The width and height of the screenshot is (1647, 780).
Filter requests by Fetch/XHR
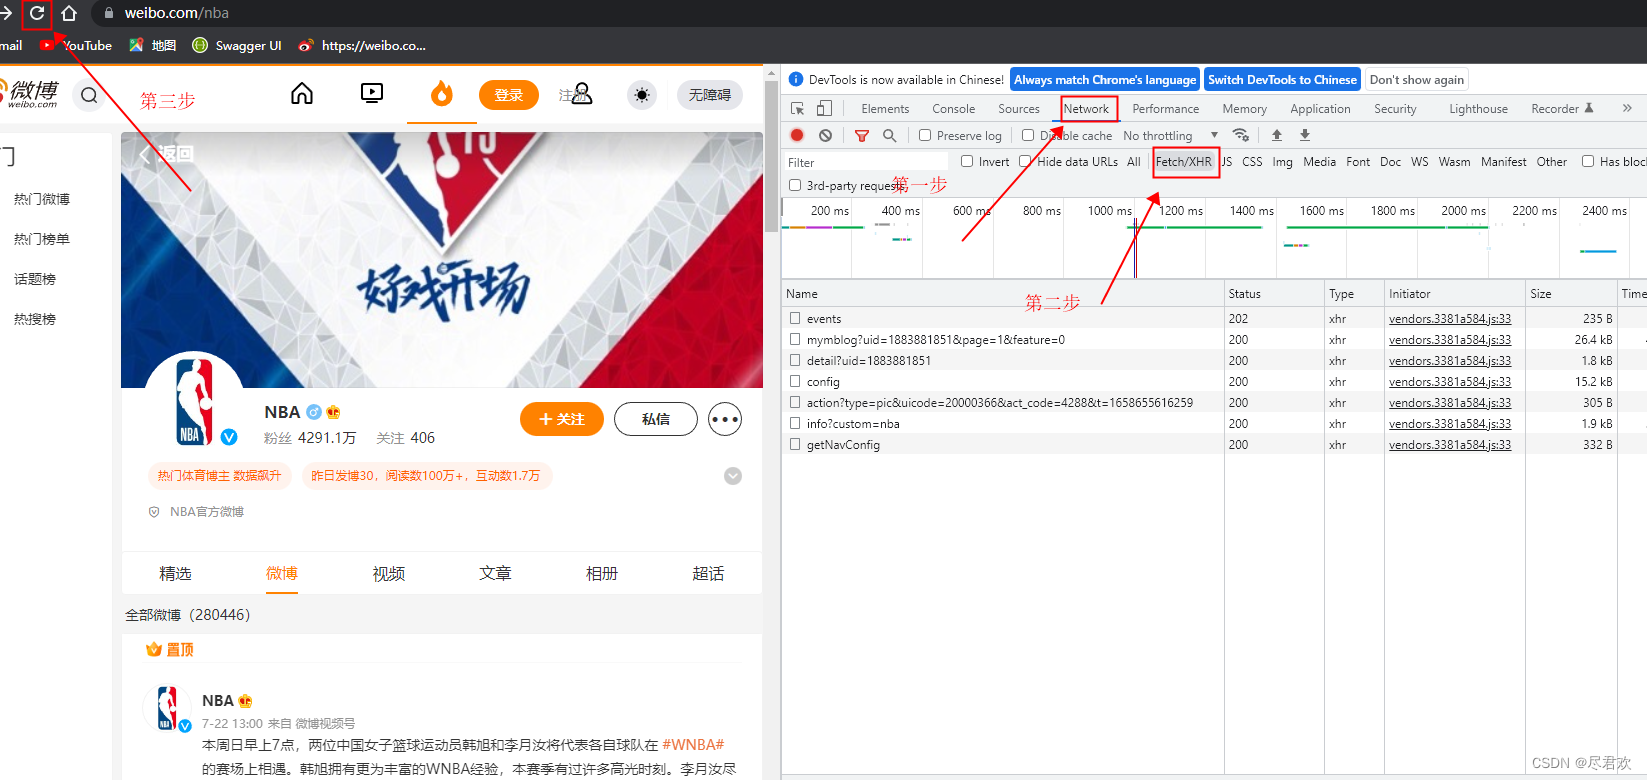tap(1184, 161)
